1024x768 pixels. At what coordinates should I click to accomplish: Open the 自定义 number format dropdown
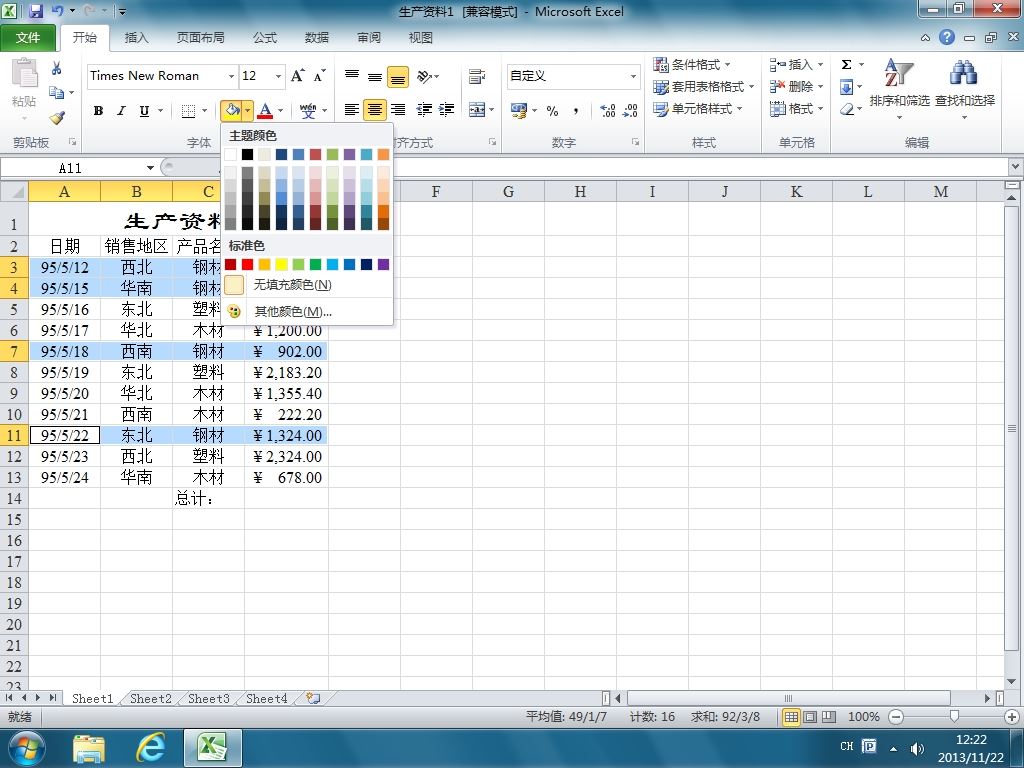coord(633,76)
